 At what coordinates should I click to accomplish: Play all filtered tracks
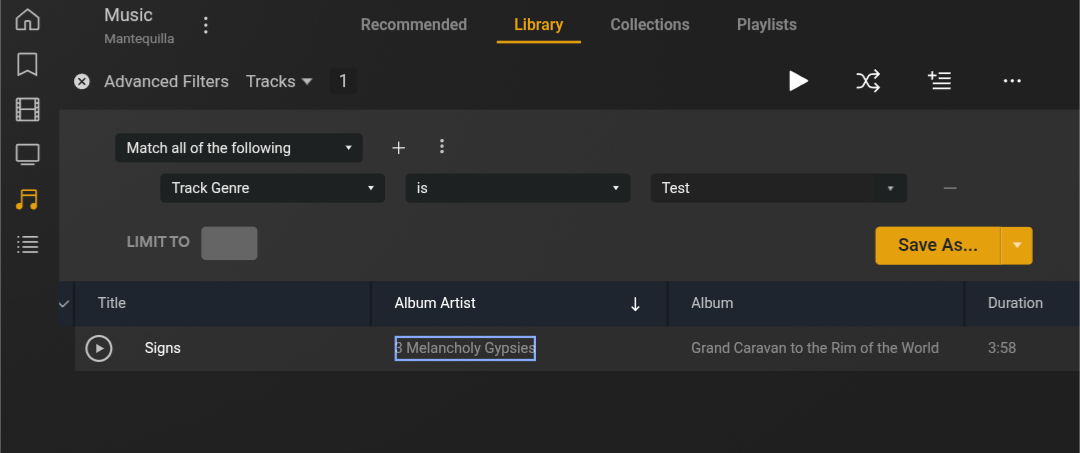click(798, 81)
